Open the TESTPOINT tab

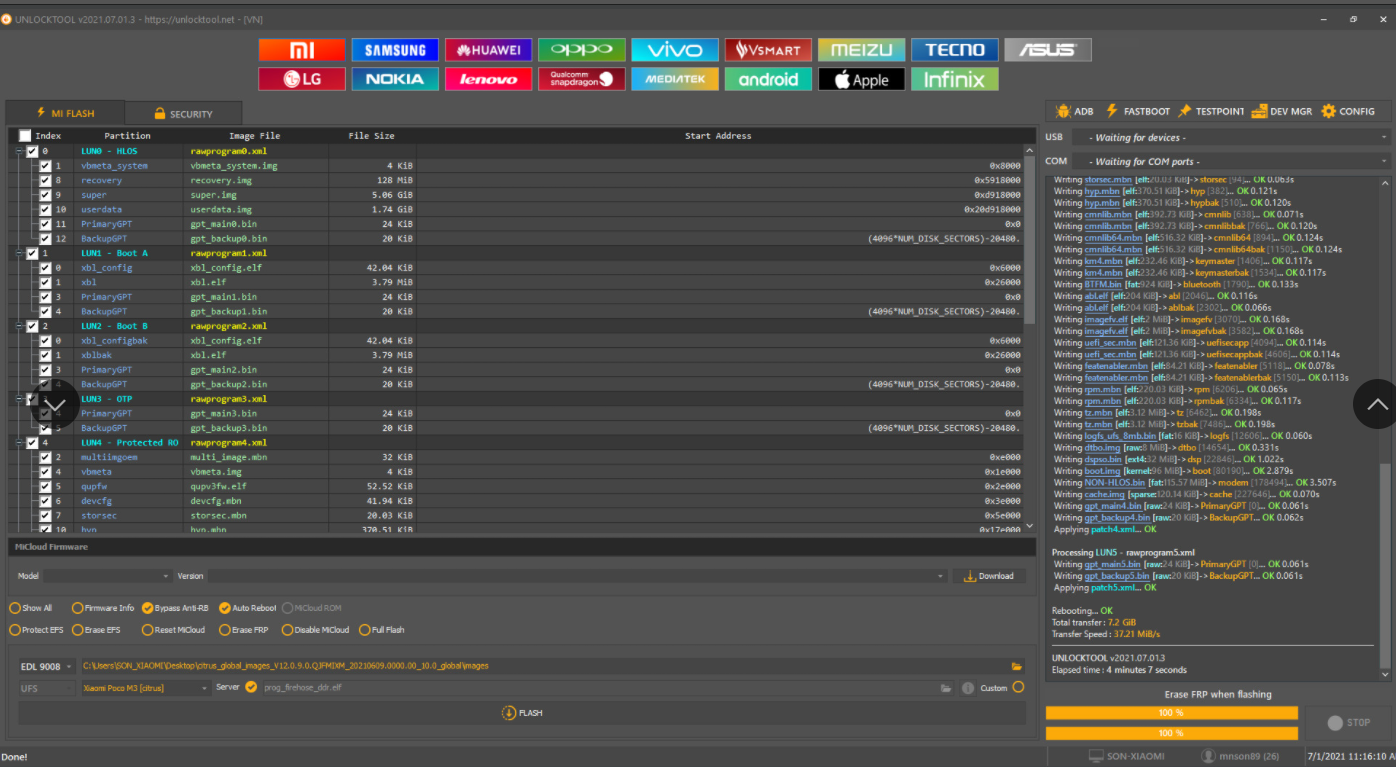(x=1211, y=112)
